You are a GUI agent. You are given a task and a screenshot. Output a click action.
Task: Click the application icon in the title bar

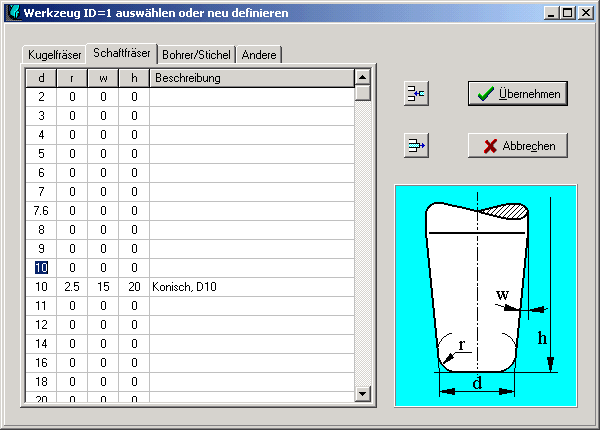(x=13, y=14)
